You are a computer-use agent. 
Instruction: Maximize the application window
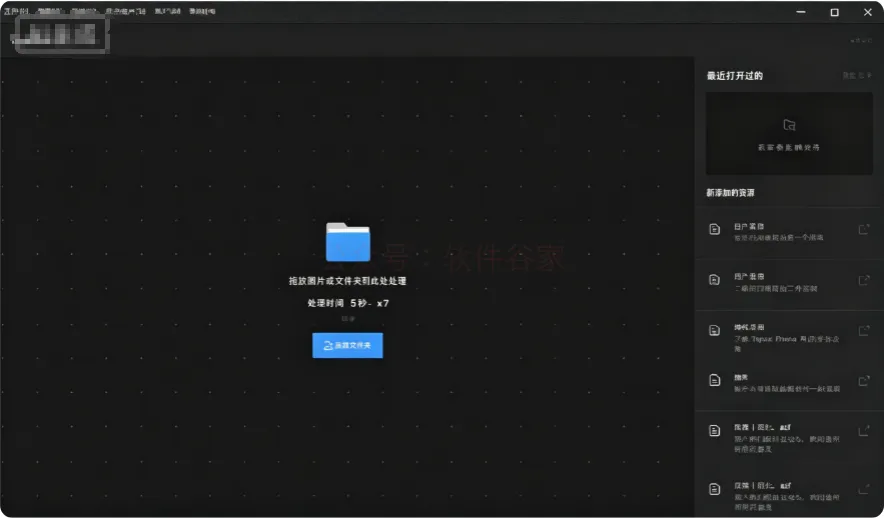(x=834, y=12)
